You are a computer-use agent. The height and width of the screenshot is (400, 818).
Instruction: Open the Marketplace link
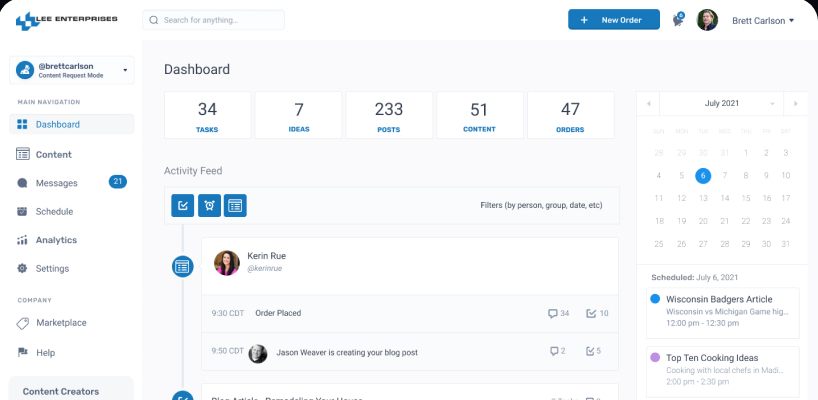tap(61, 323)
